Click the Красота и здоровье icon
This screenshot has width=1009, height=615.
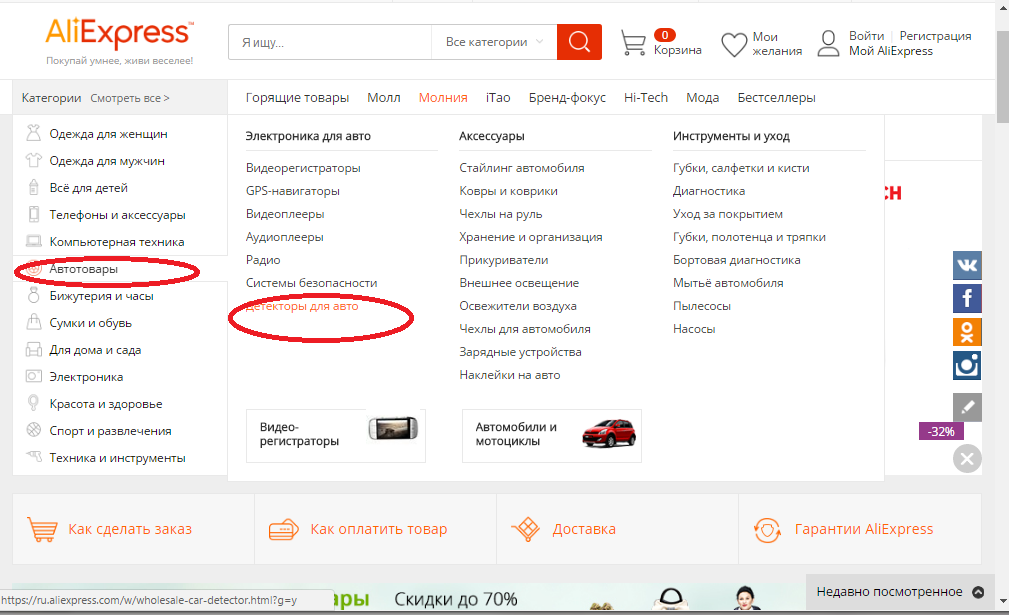coord(33,403)
